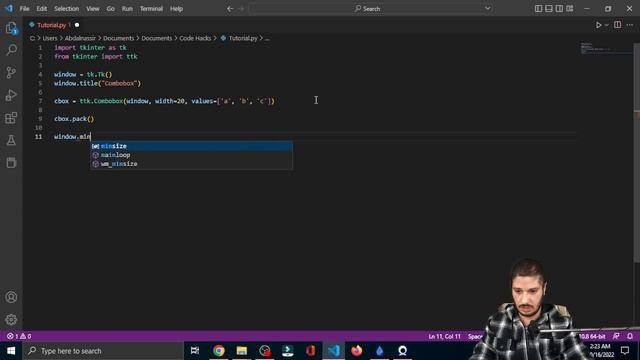This screenshot has height=360, width=640.
Task: Click Ln 11, Col 11 status entry
Action: (x=444, y=336)
